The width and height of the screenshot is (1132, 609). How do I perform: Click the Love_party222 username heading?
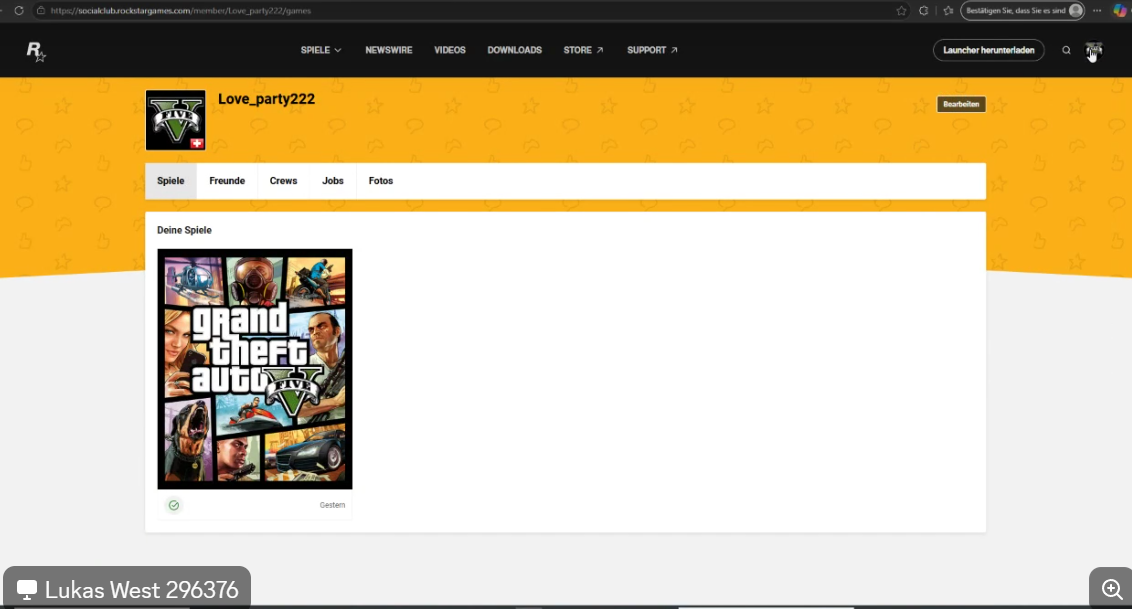pyautogui.click(x=266, y=99)
